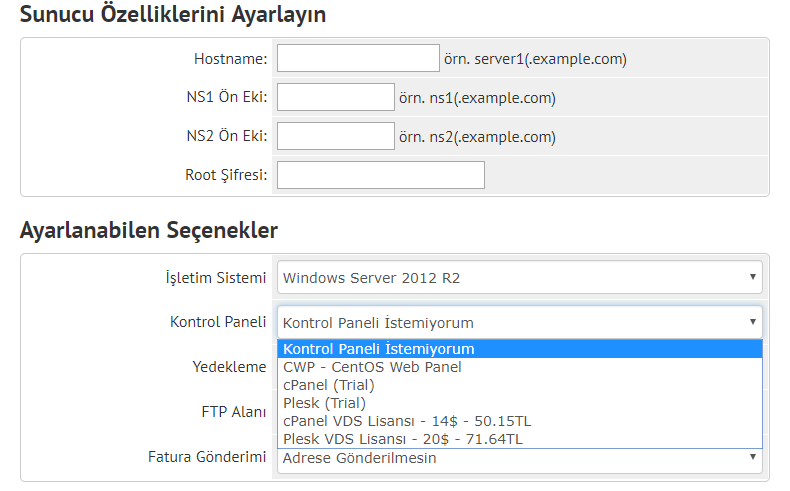Image resolution: width=790 pixels, height=491 pixels.
Task: Click the 'Ayarlanabilen Seçenekler' heading
Action: [149, 231]
